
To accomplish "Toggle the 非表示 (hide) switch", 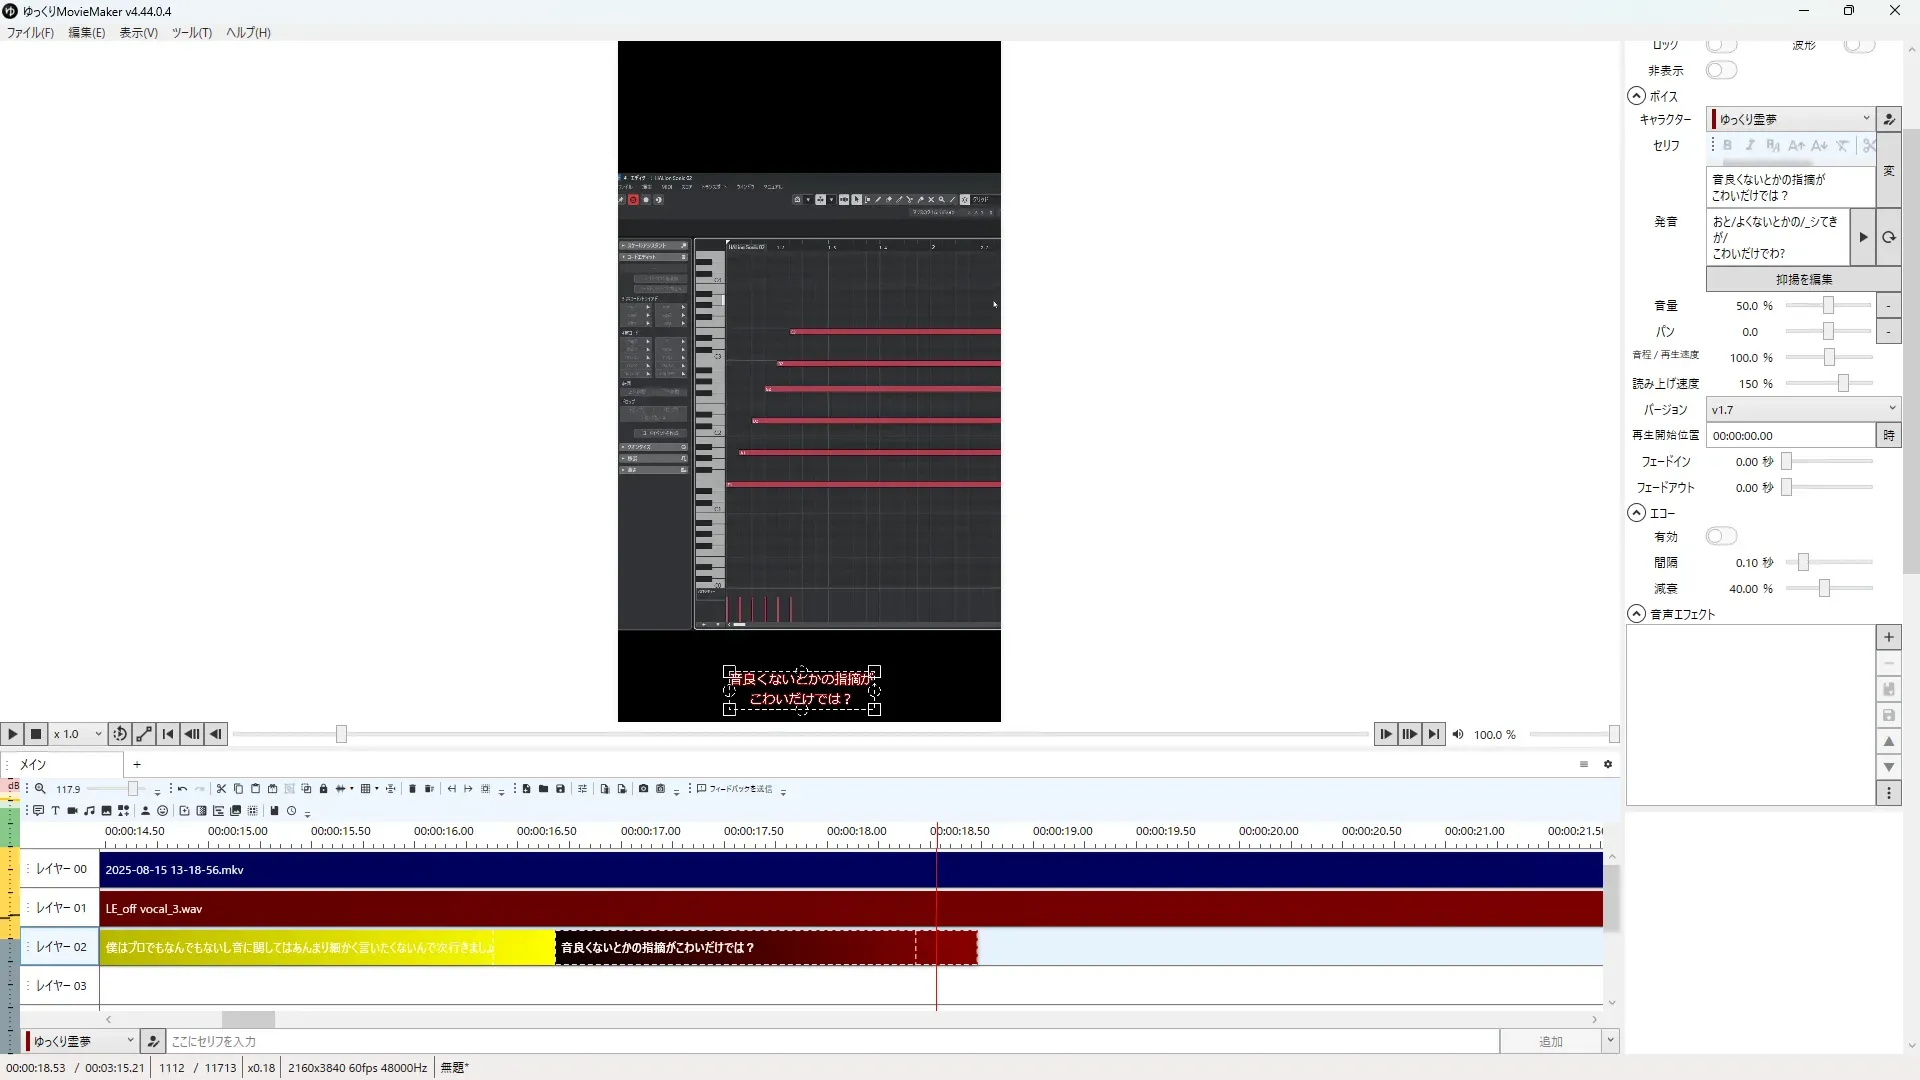I will coord(1721,70).
